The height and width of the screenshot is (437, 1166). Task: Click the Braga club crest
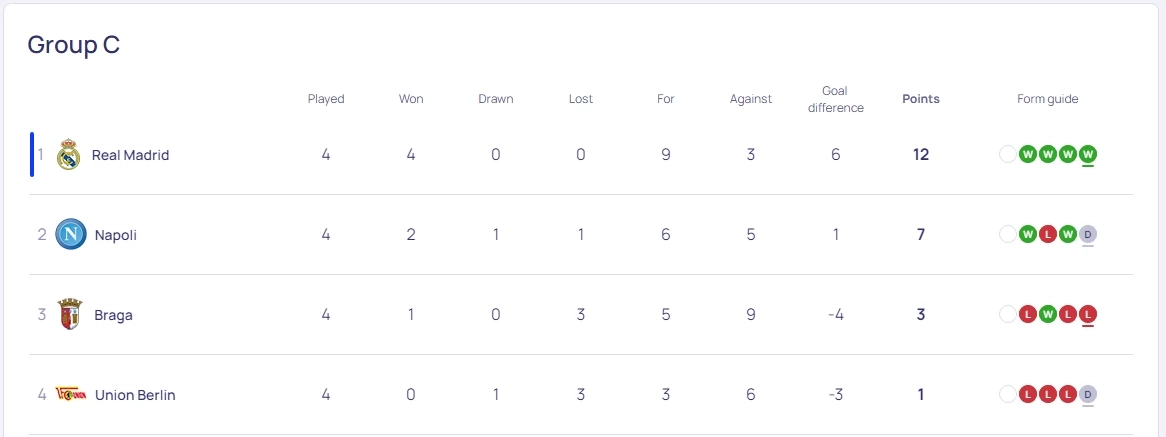[70, 314]
